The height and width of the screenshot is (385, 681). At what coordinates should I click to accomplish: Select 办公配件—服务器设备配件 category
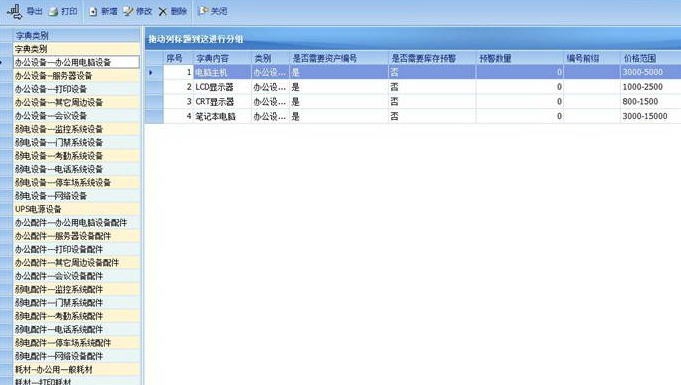pyautogui.click(x=76, y=236)
